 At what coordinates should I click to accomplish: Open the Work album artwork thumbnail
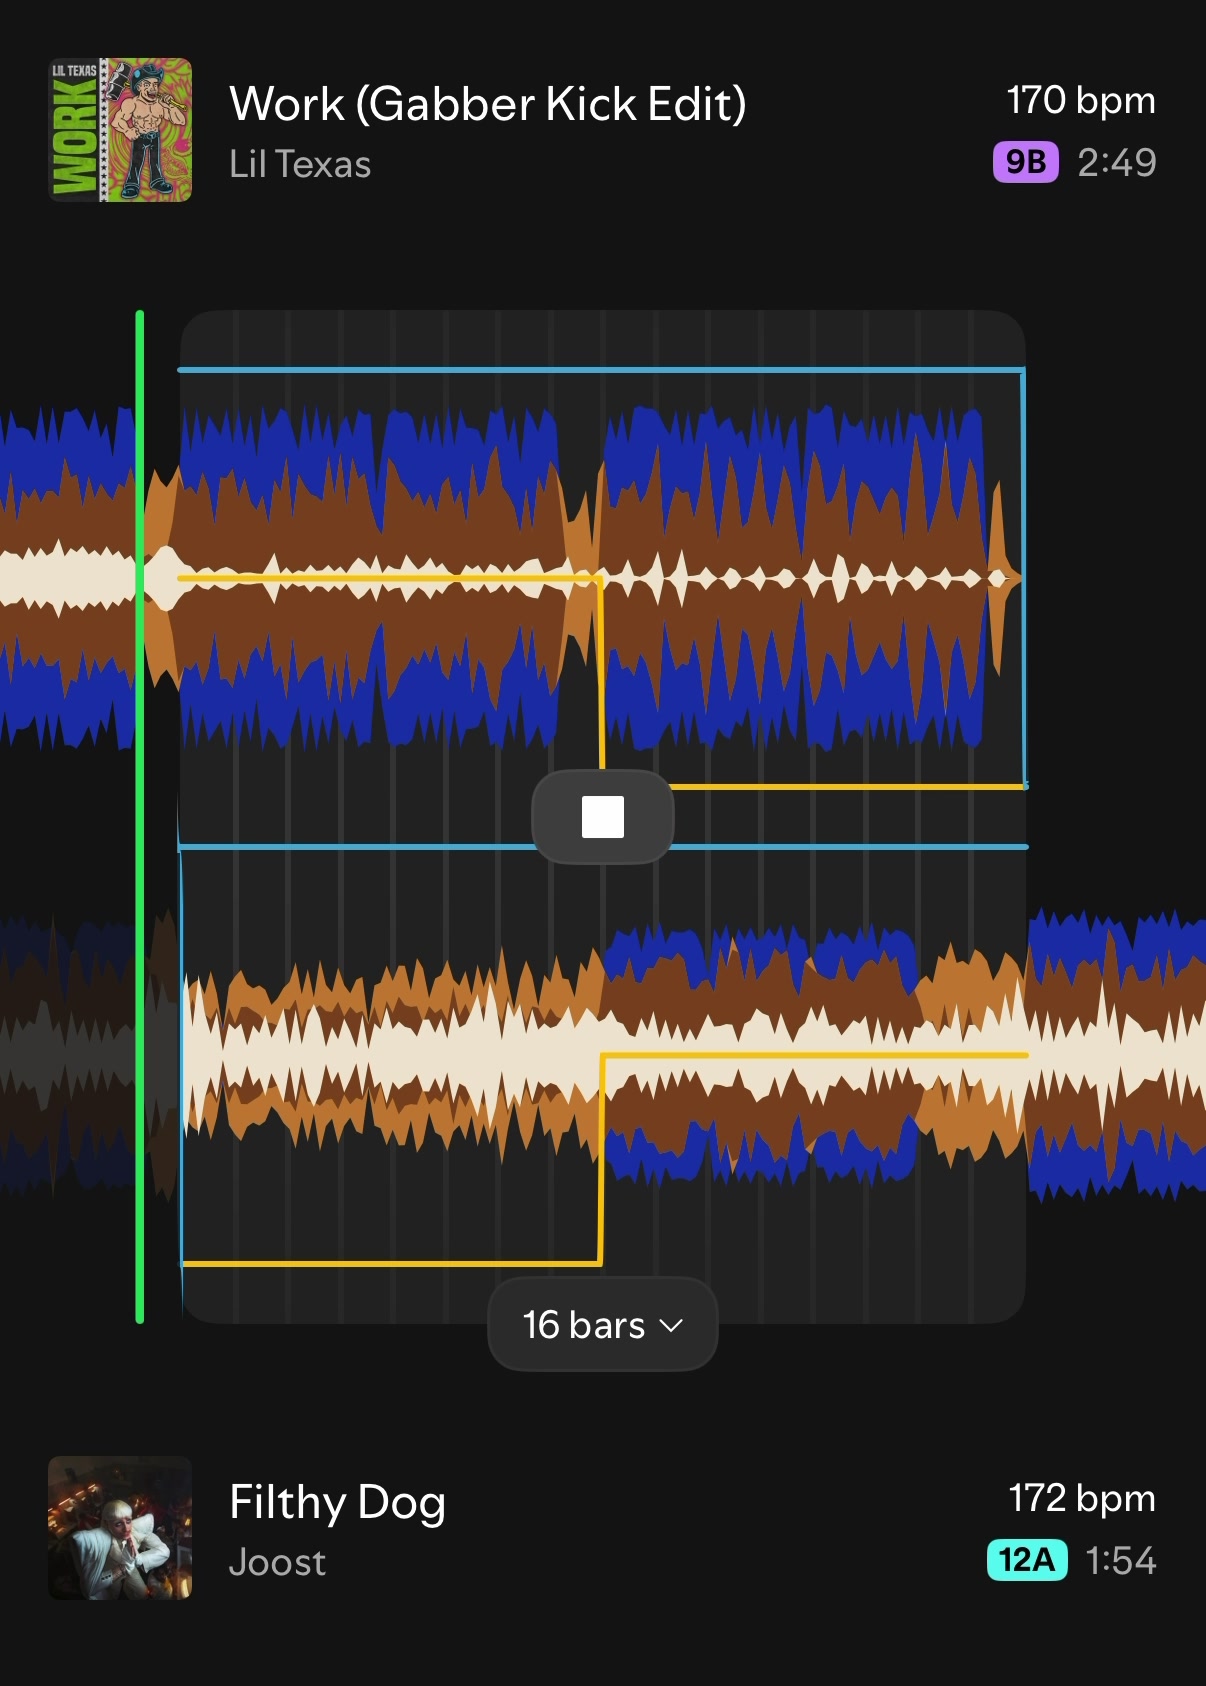(x=120, y=130)
